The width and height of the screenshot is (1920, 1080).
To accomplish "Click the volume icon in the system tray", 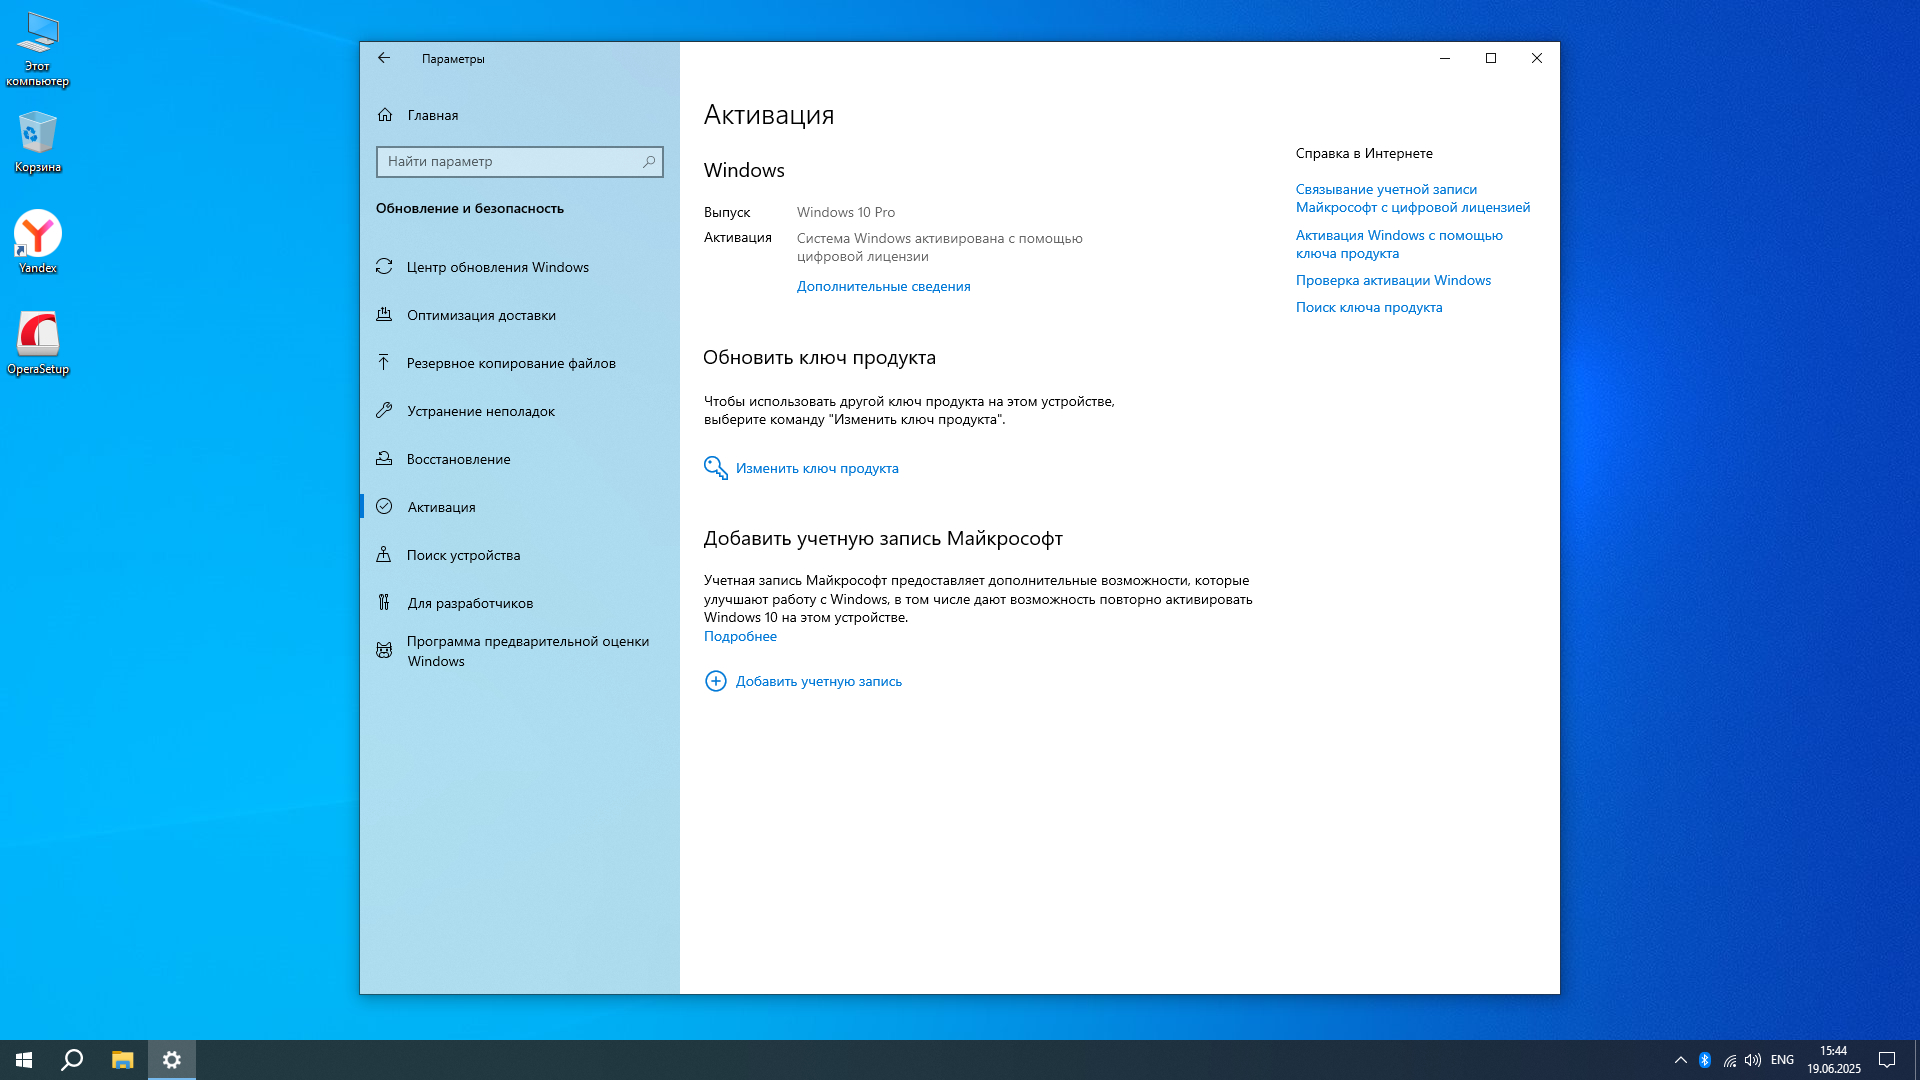I will [x=1753, y=1060].
